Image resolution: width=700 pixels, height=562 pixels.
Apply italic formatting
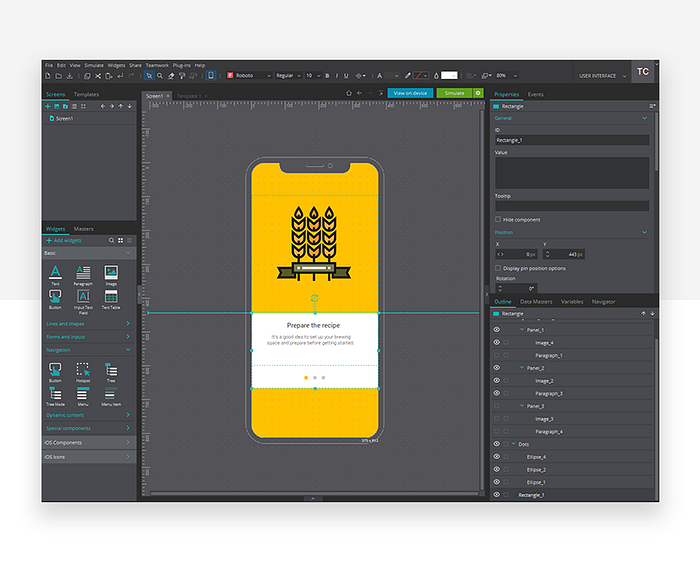click(337, 76)
